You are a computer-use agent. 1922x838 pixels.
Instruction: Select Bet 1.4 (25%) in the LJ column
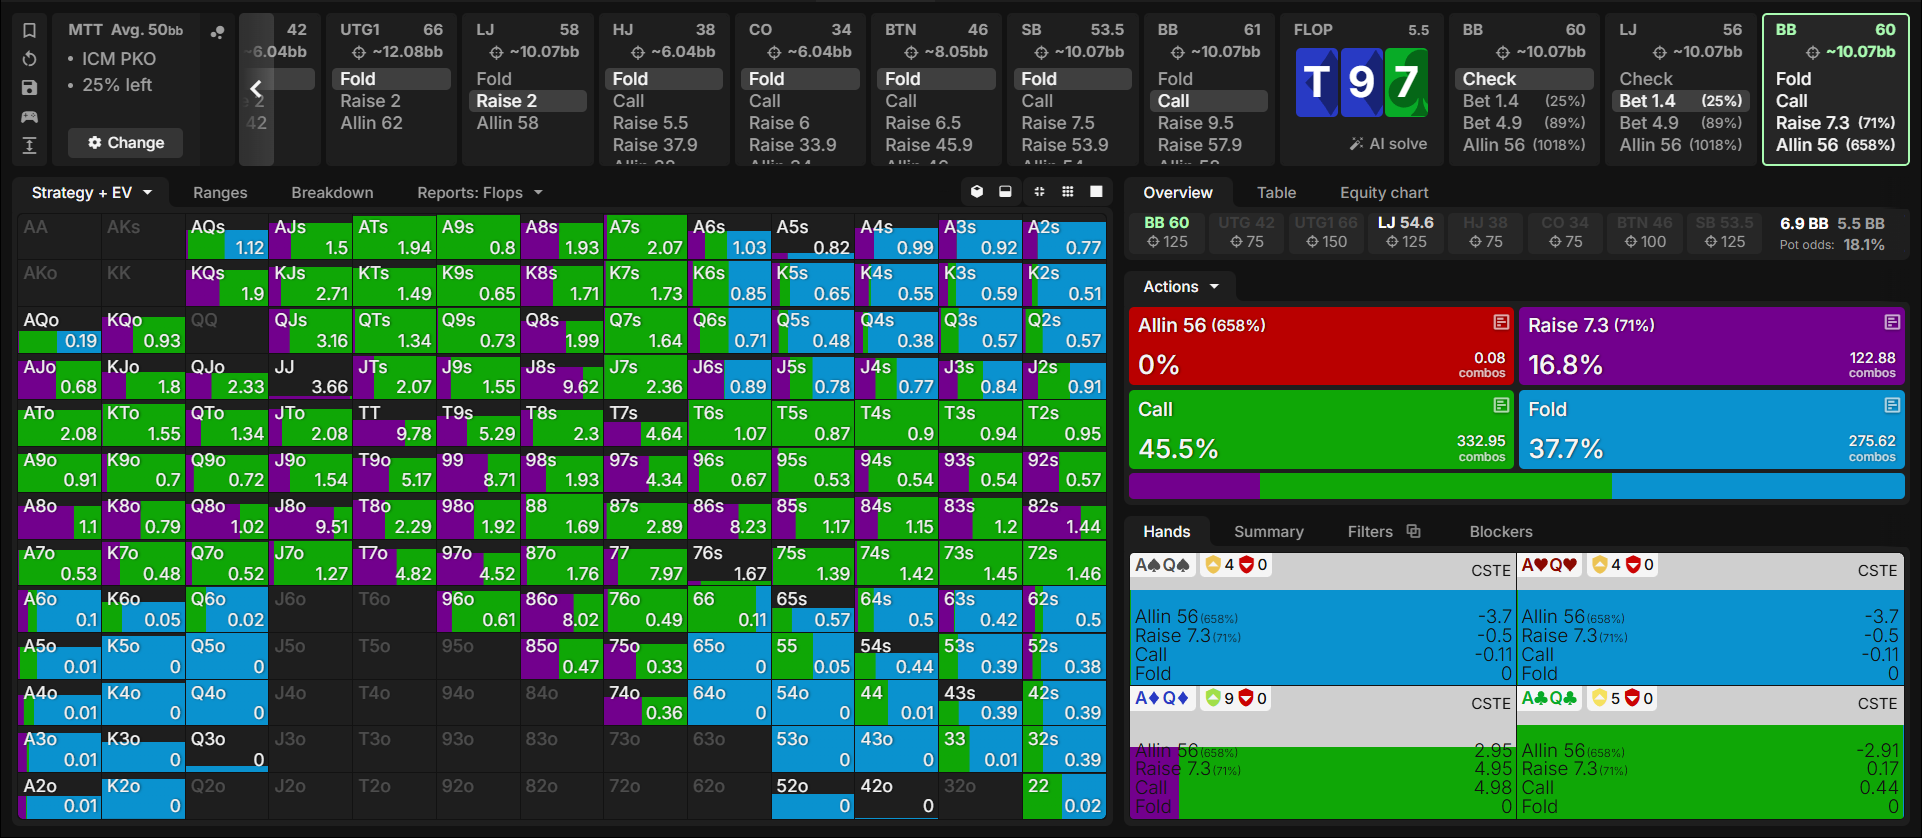(x=1680, y=101)
